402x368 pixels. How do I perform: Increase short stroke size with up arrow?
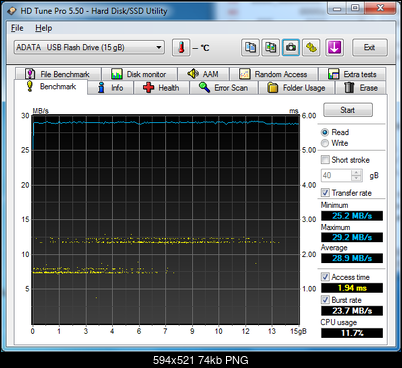pos(357,172)
